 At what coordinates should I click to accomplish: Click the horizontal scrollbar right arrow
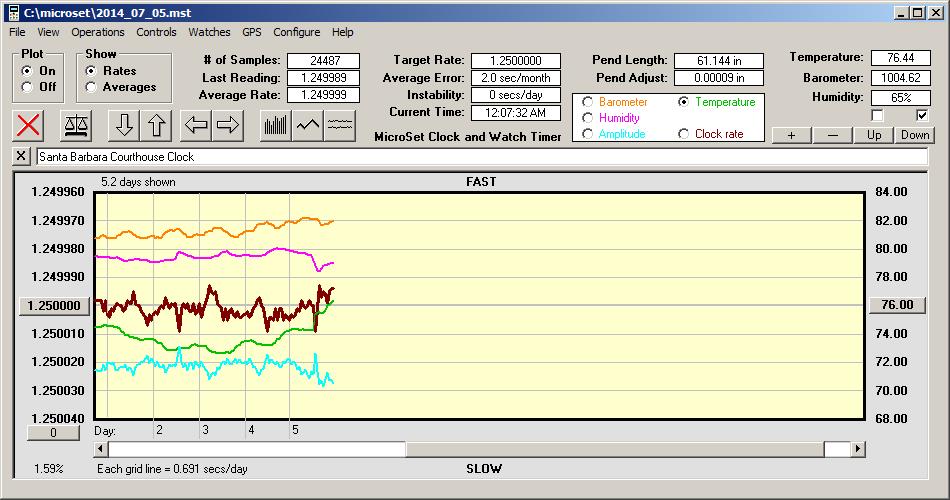[857, 449]
